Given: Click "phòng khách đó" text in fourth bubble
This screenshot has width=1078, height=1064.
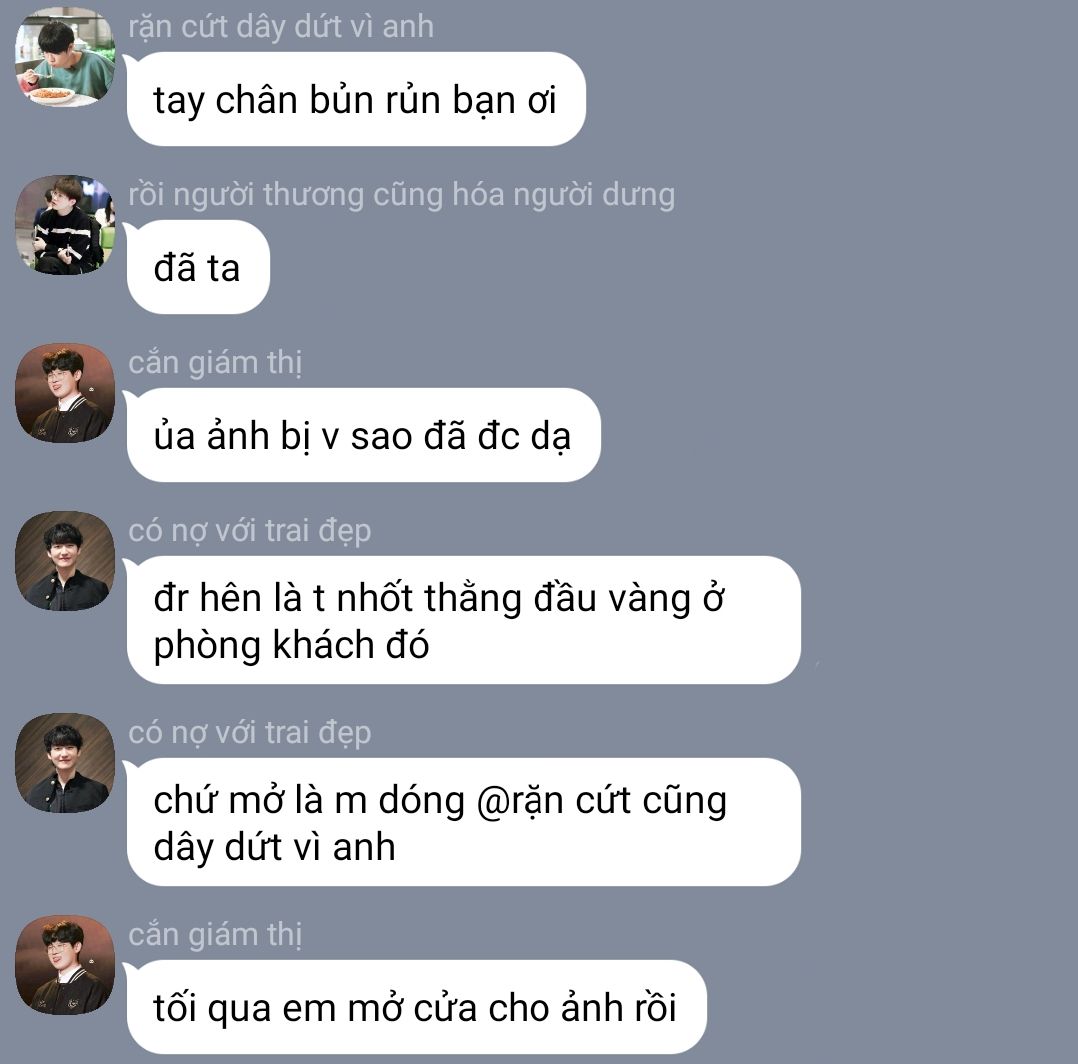Looking at the screenshot, I should tap(291, 645).
